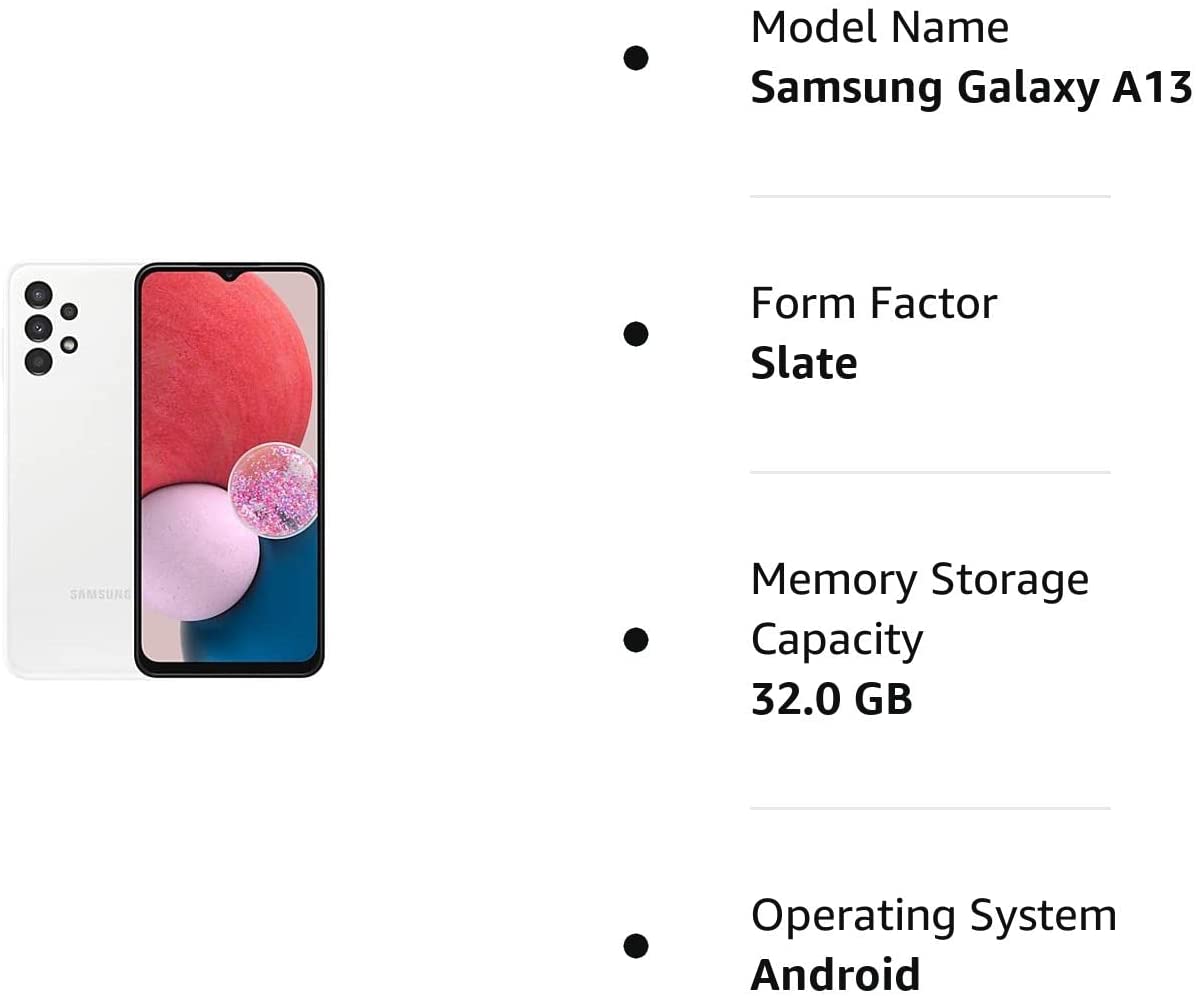Select the "Slate" value text
This screenshot has width=1196, height=996.
804,363
